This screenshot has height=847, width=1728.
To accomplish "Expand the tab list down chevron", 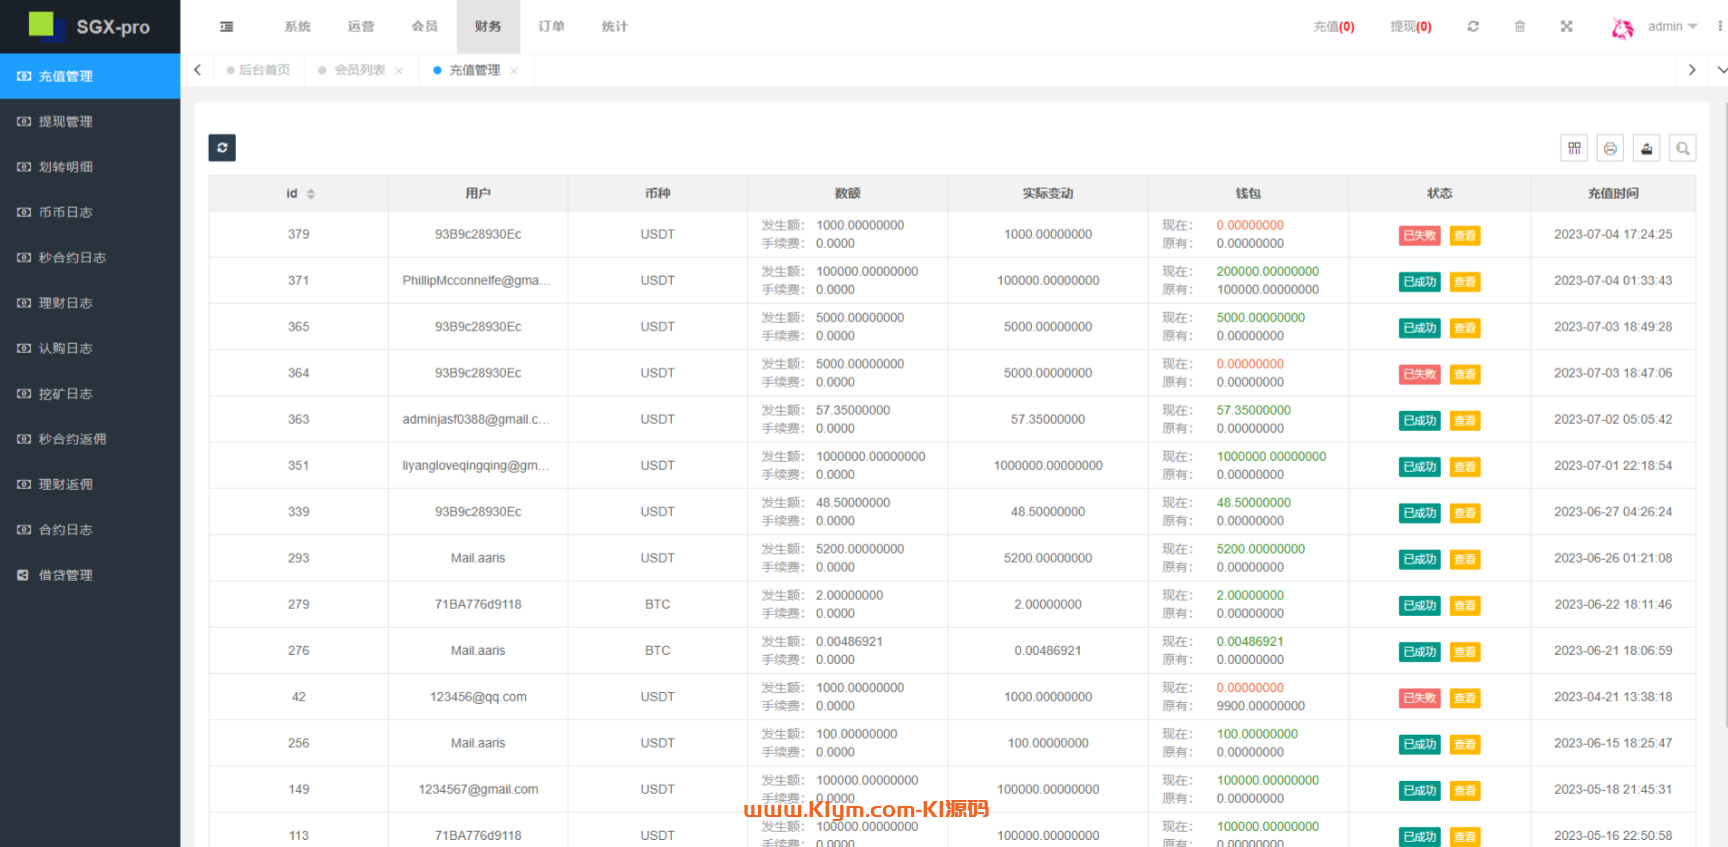I will pos(1721,70).
